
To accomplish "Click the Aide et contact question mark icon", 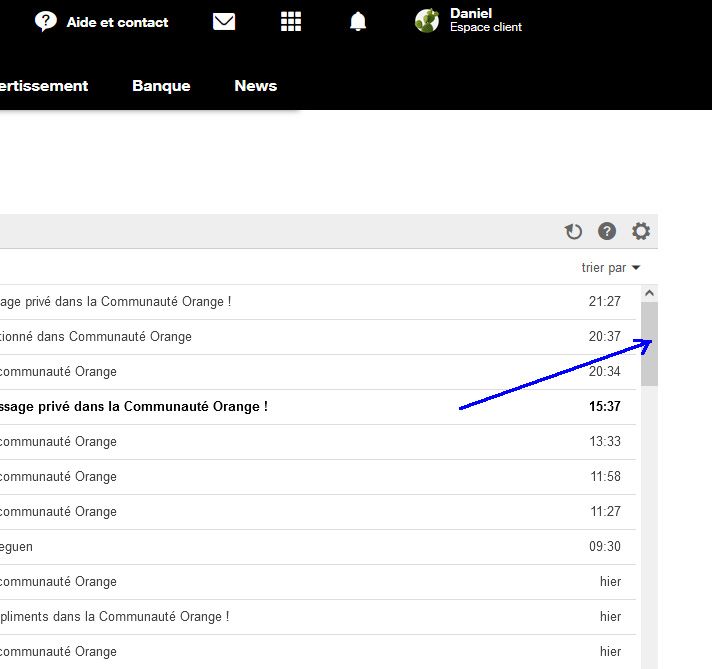I will [46, 22].
